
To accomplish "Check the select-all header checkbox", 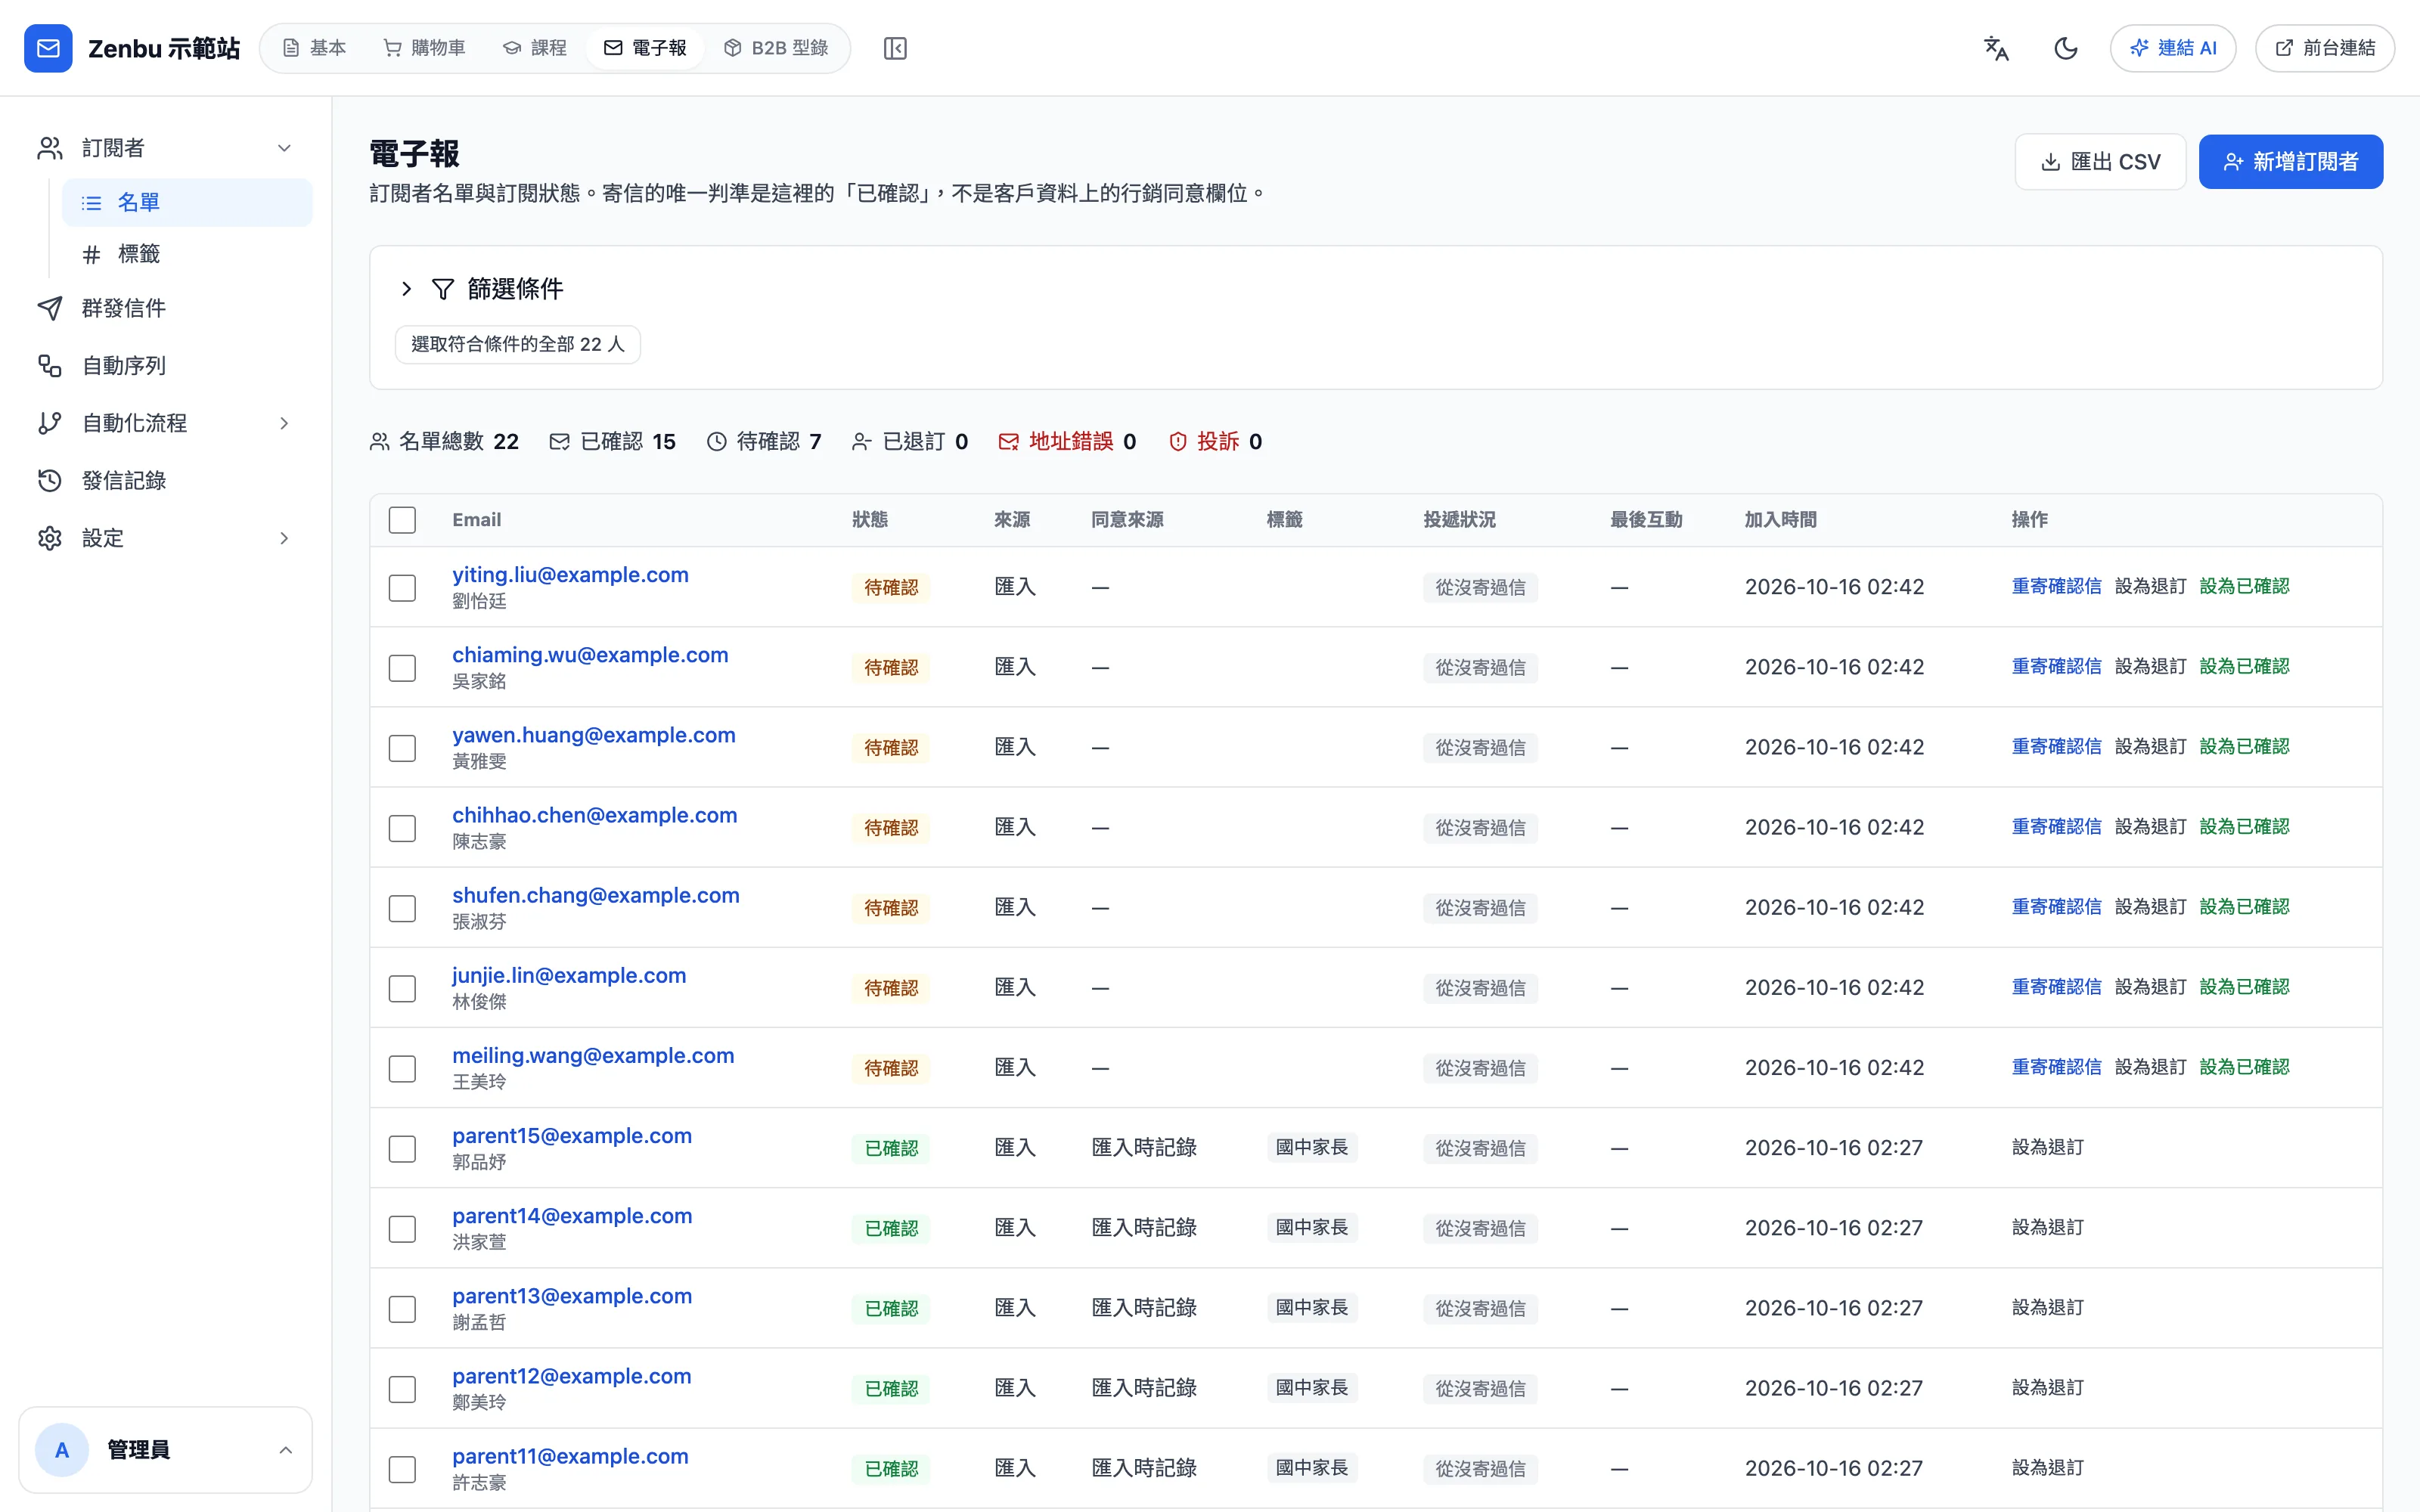I will pos(402,520).
